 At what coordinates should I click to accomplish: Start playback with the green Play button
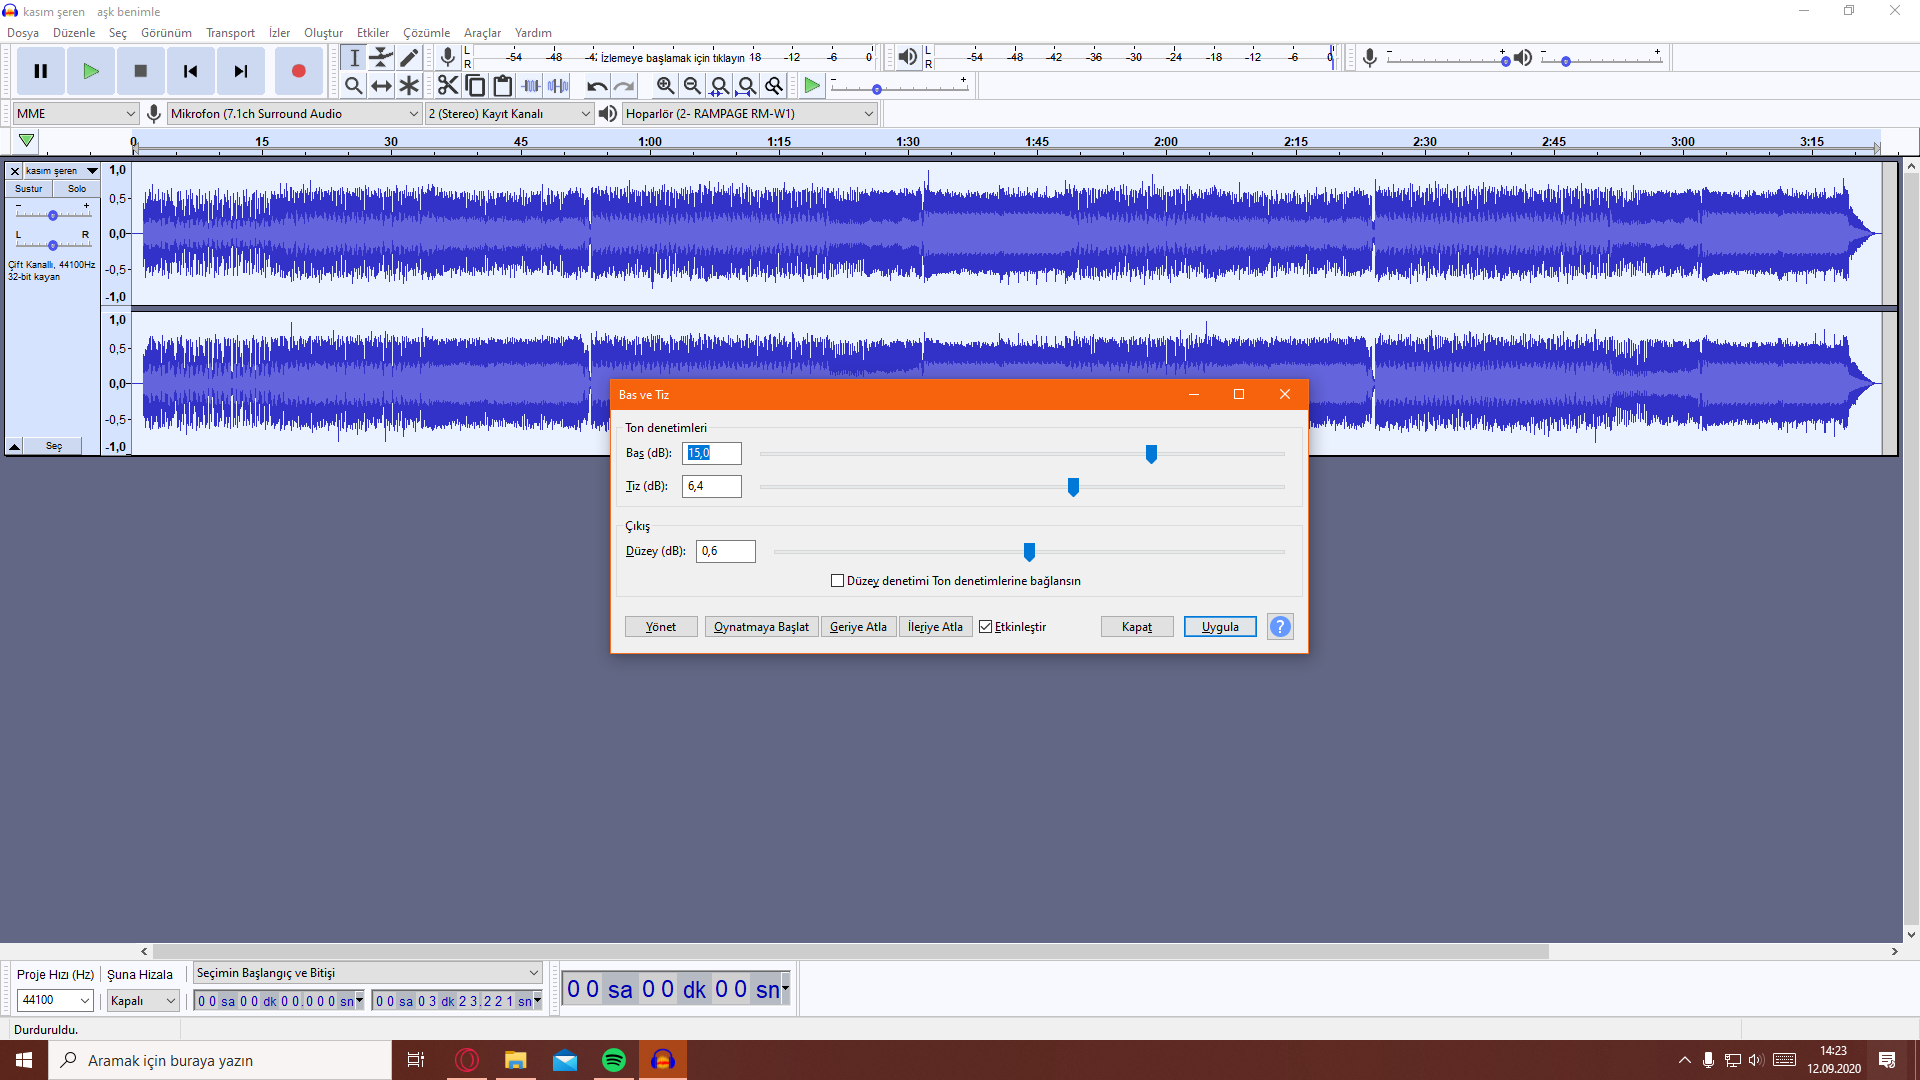pyautogui.click(x=91, y=71)
